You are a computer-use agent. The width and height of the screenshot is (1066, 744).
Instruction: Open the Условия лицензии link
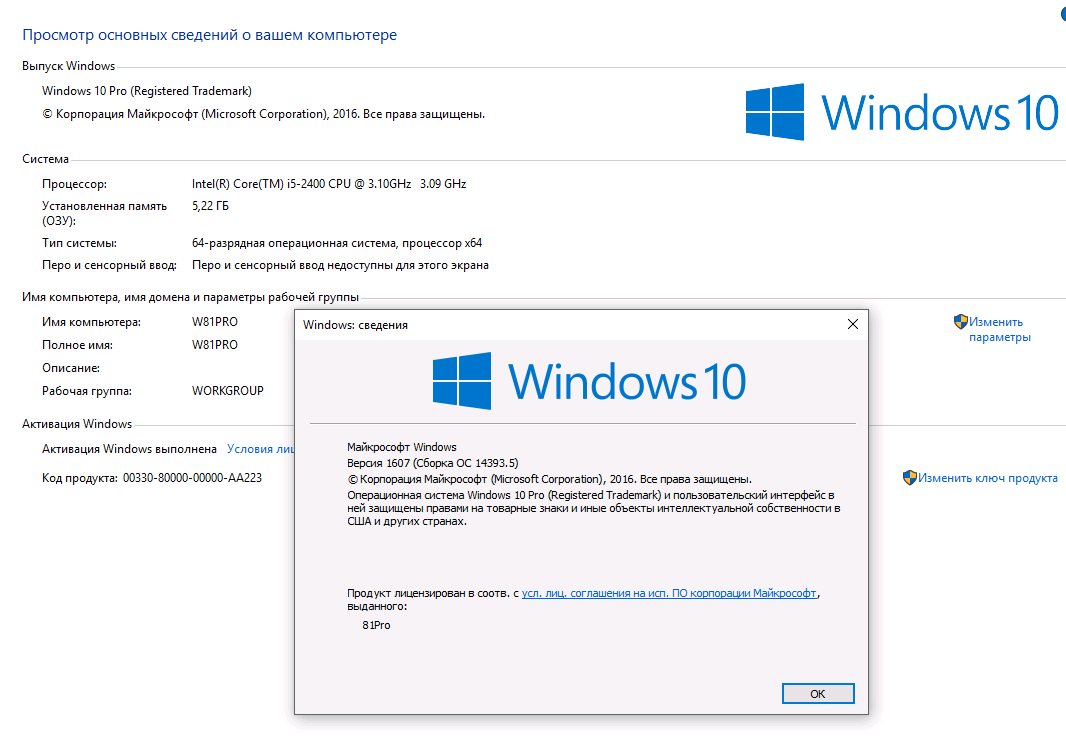(x=260, y=449)
